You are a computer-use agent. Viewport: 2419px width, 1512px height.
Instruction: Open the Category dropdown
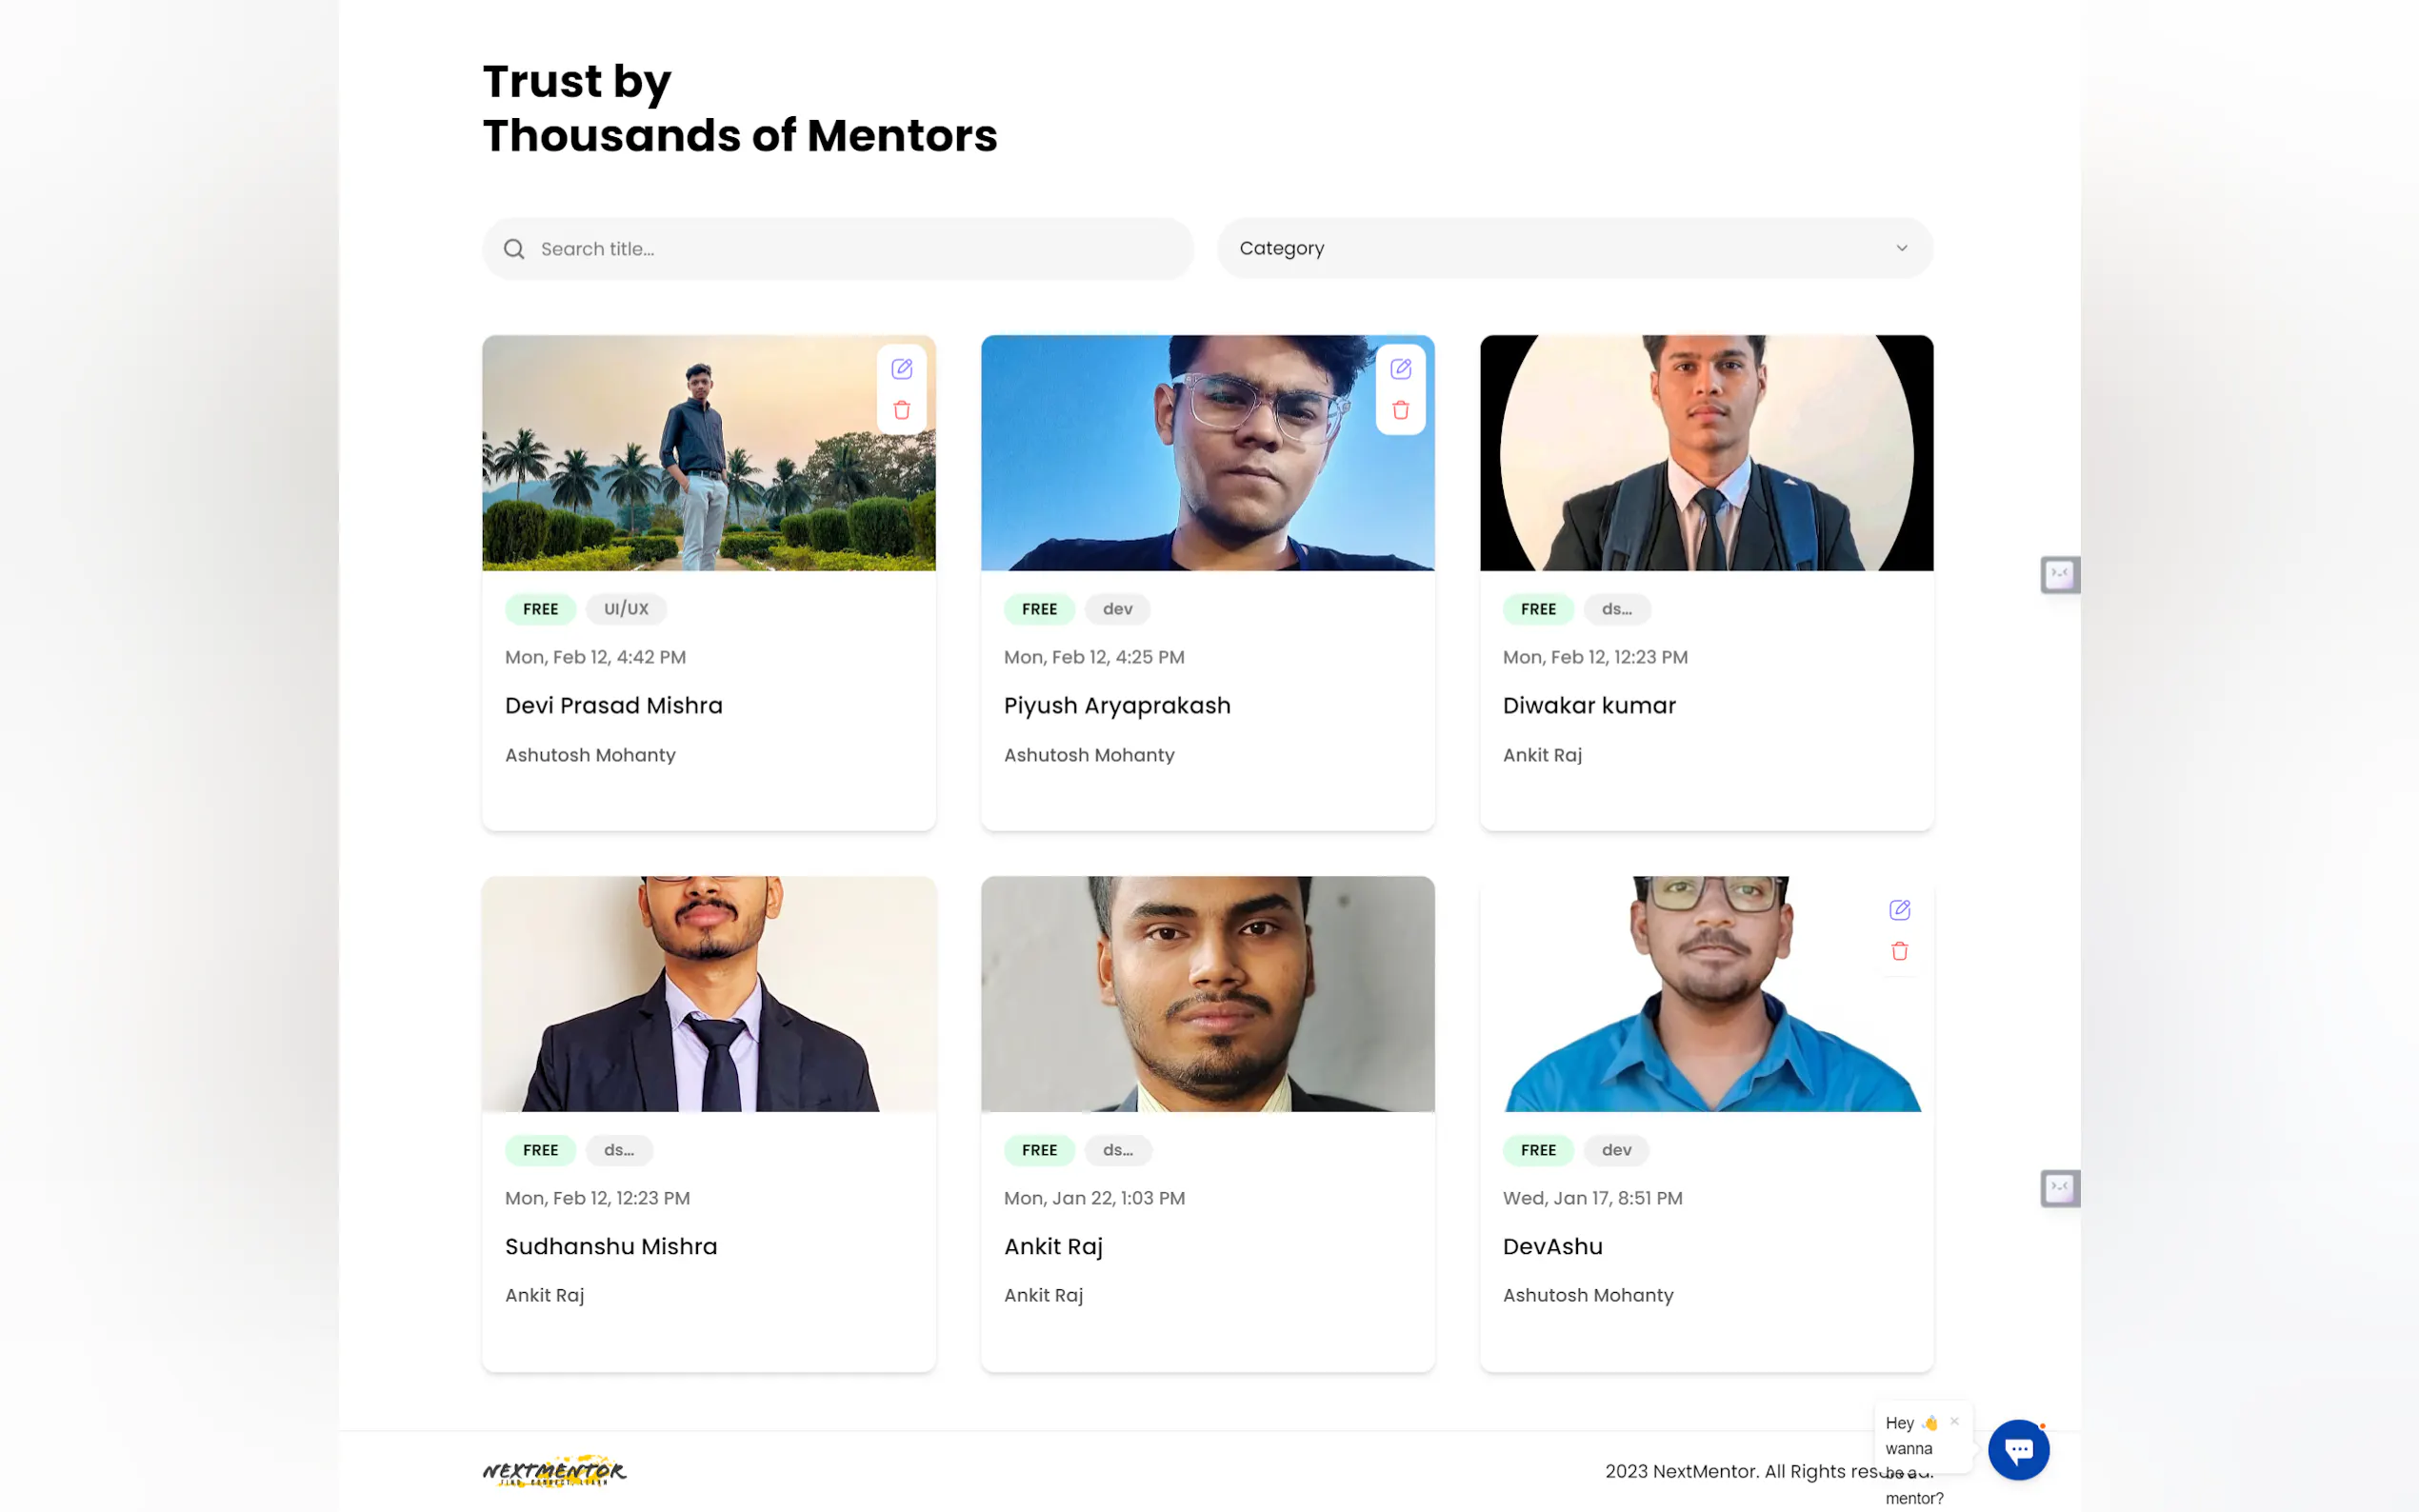1573,248
